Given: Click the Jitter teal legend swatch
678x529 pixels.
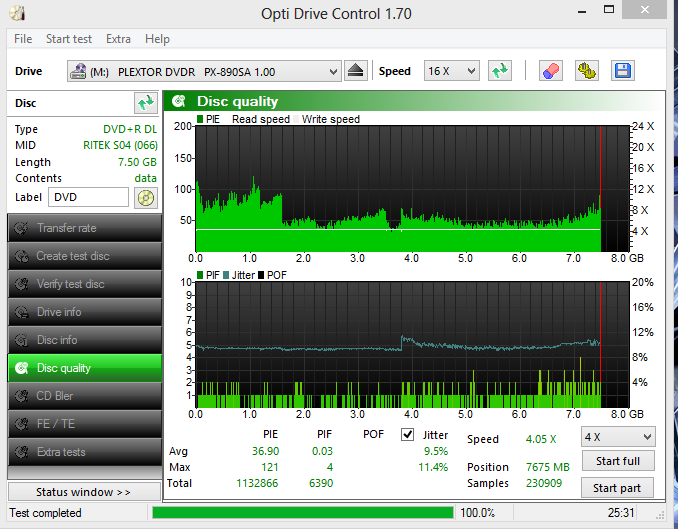Looking at the screenshot, I should [x=226, y=275].
